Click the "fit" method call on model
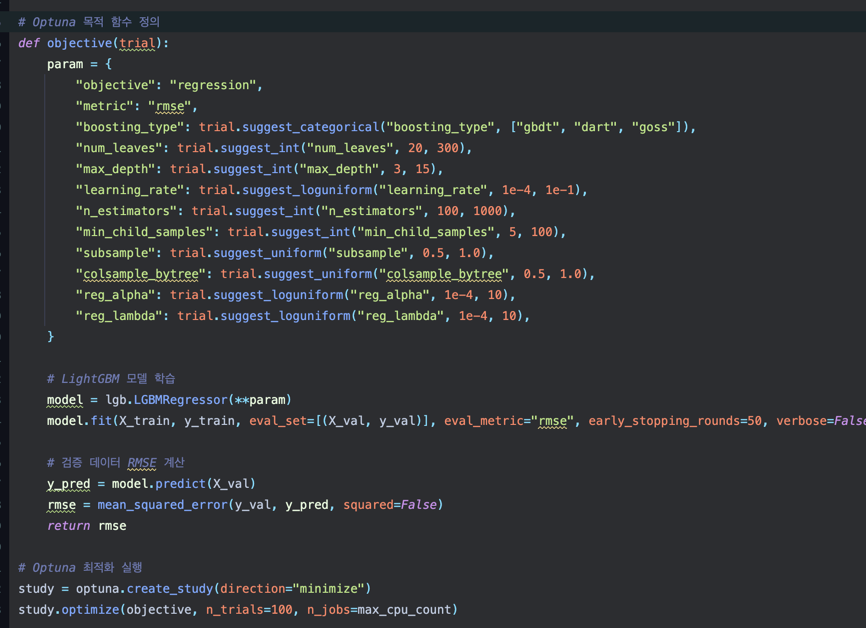Image resolution: width=866 pixels, height=628 pixels. pos(101,421)
